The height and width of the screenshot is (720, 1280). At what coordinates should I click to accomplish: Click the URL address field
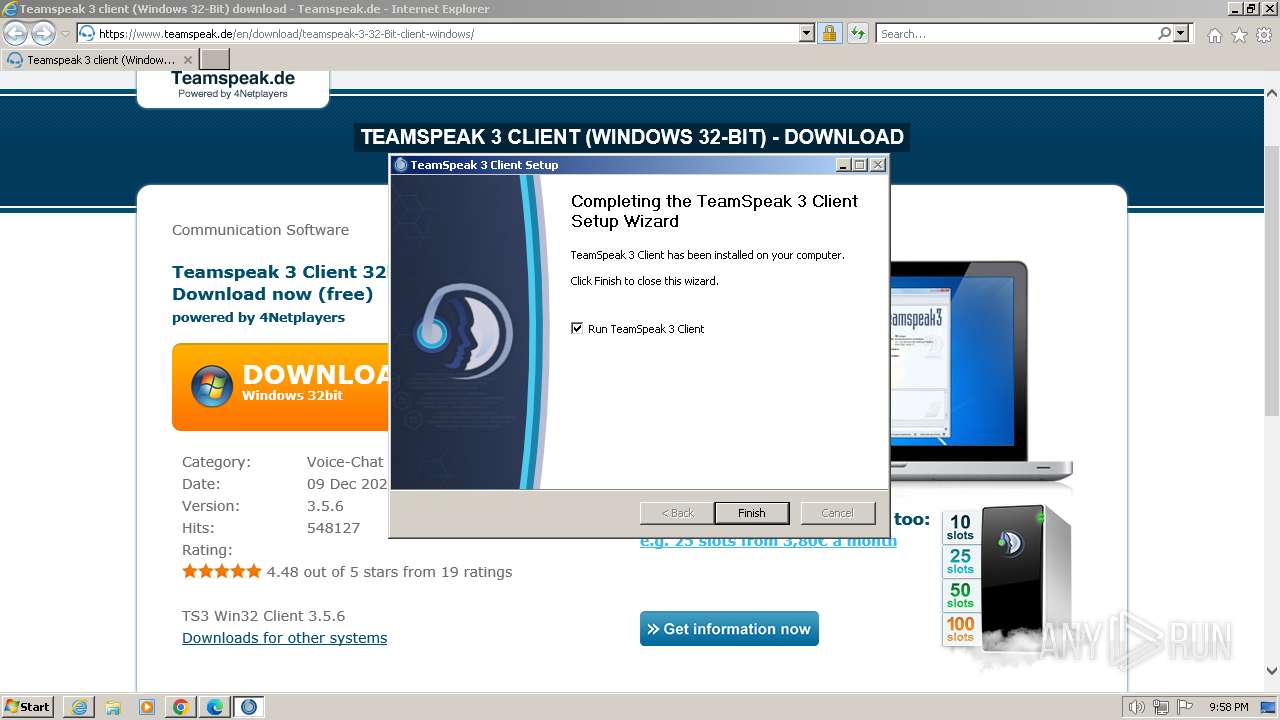pyautogui.click(x=447, y=33)
